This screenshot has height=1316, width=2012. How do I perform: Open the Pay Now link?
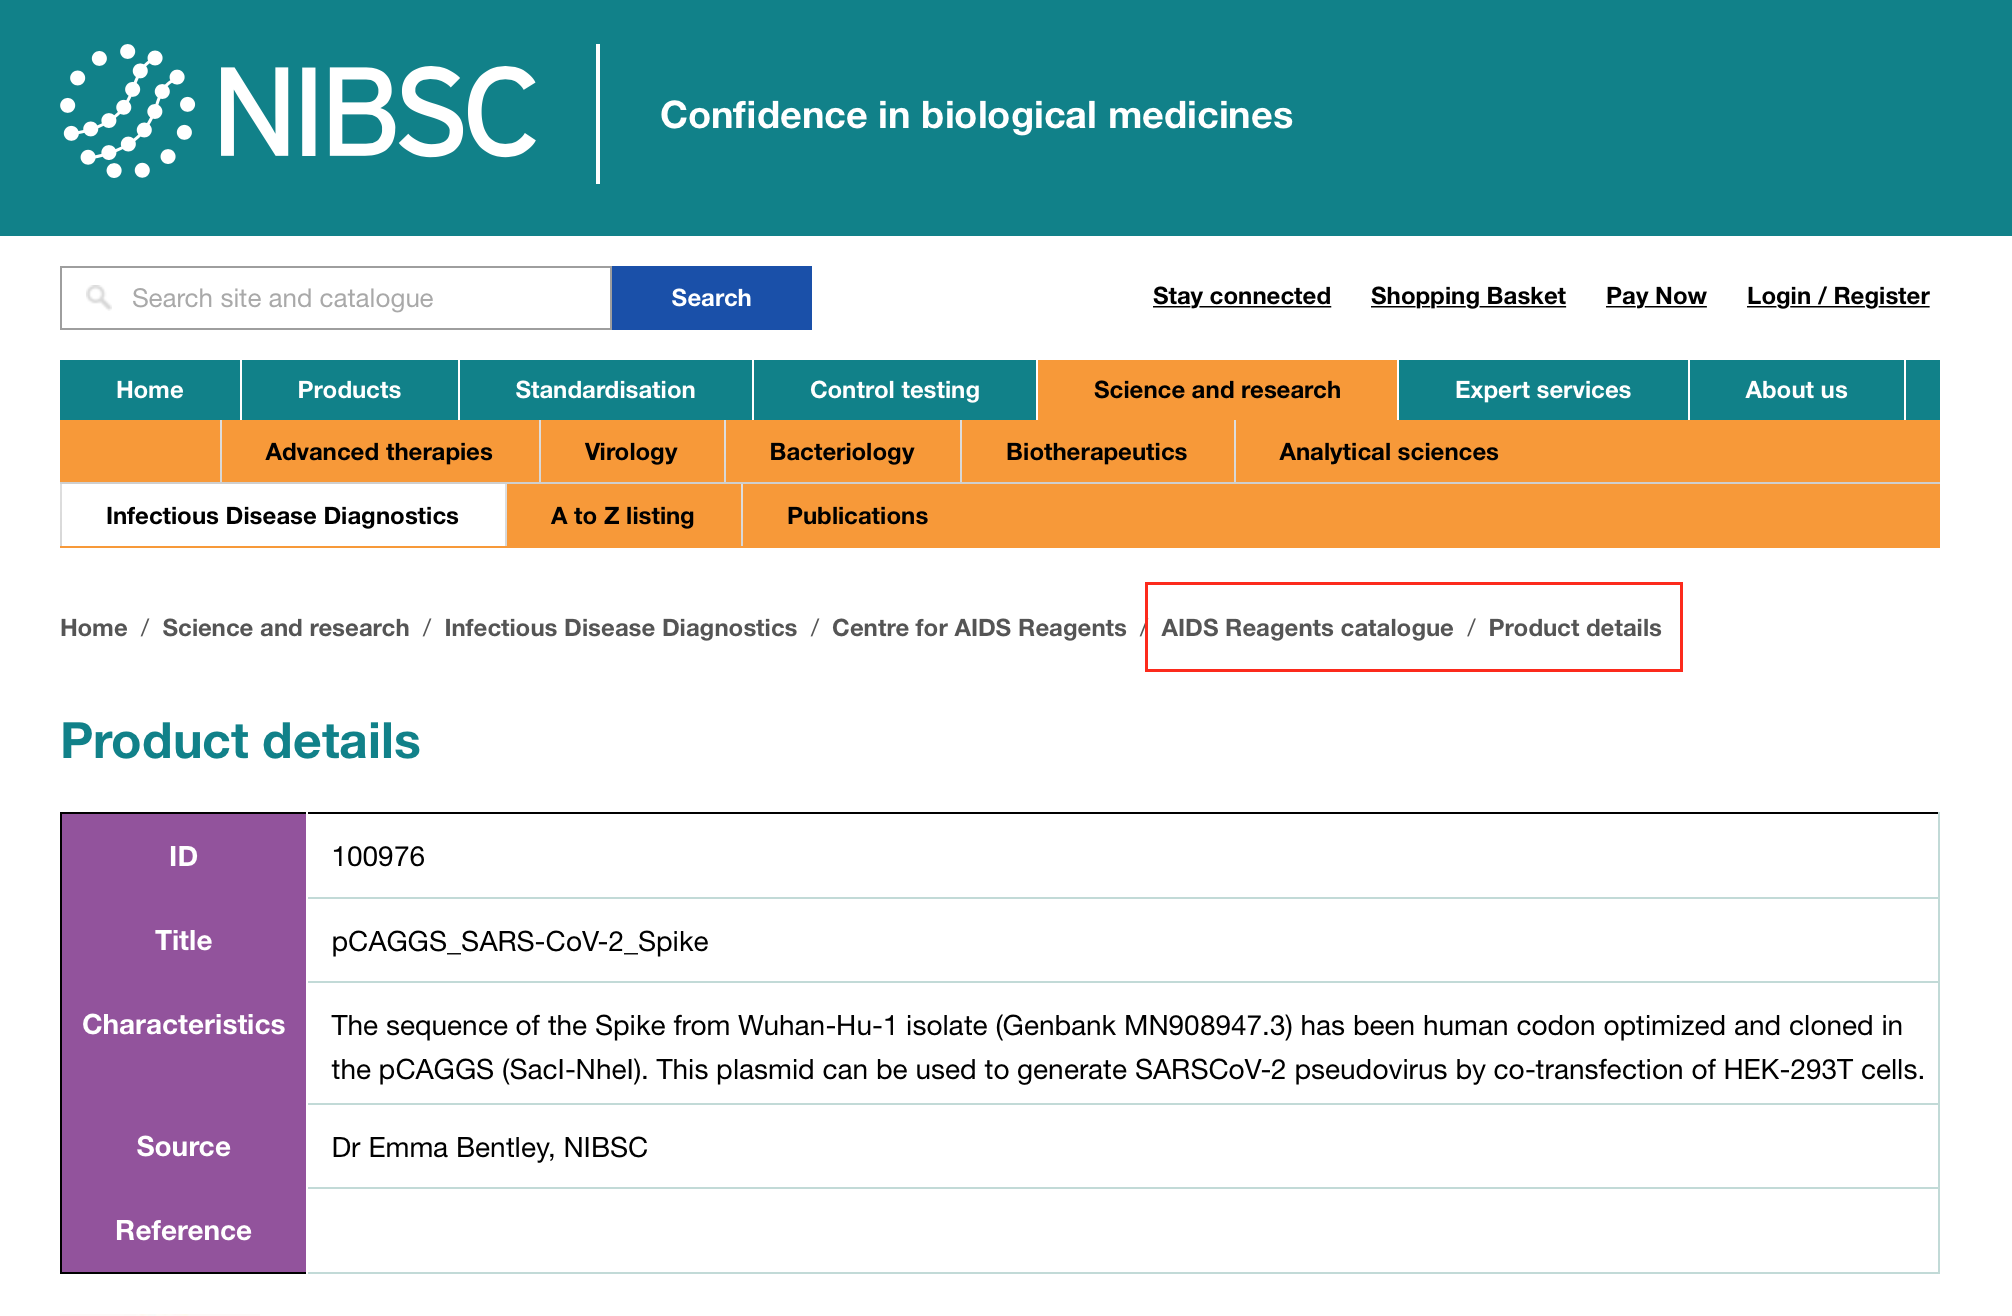click(x=1655, y=296)
